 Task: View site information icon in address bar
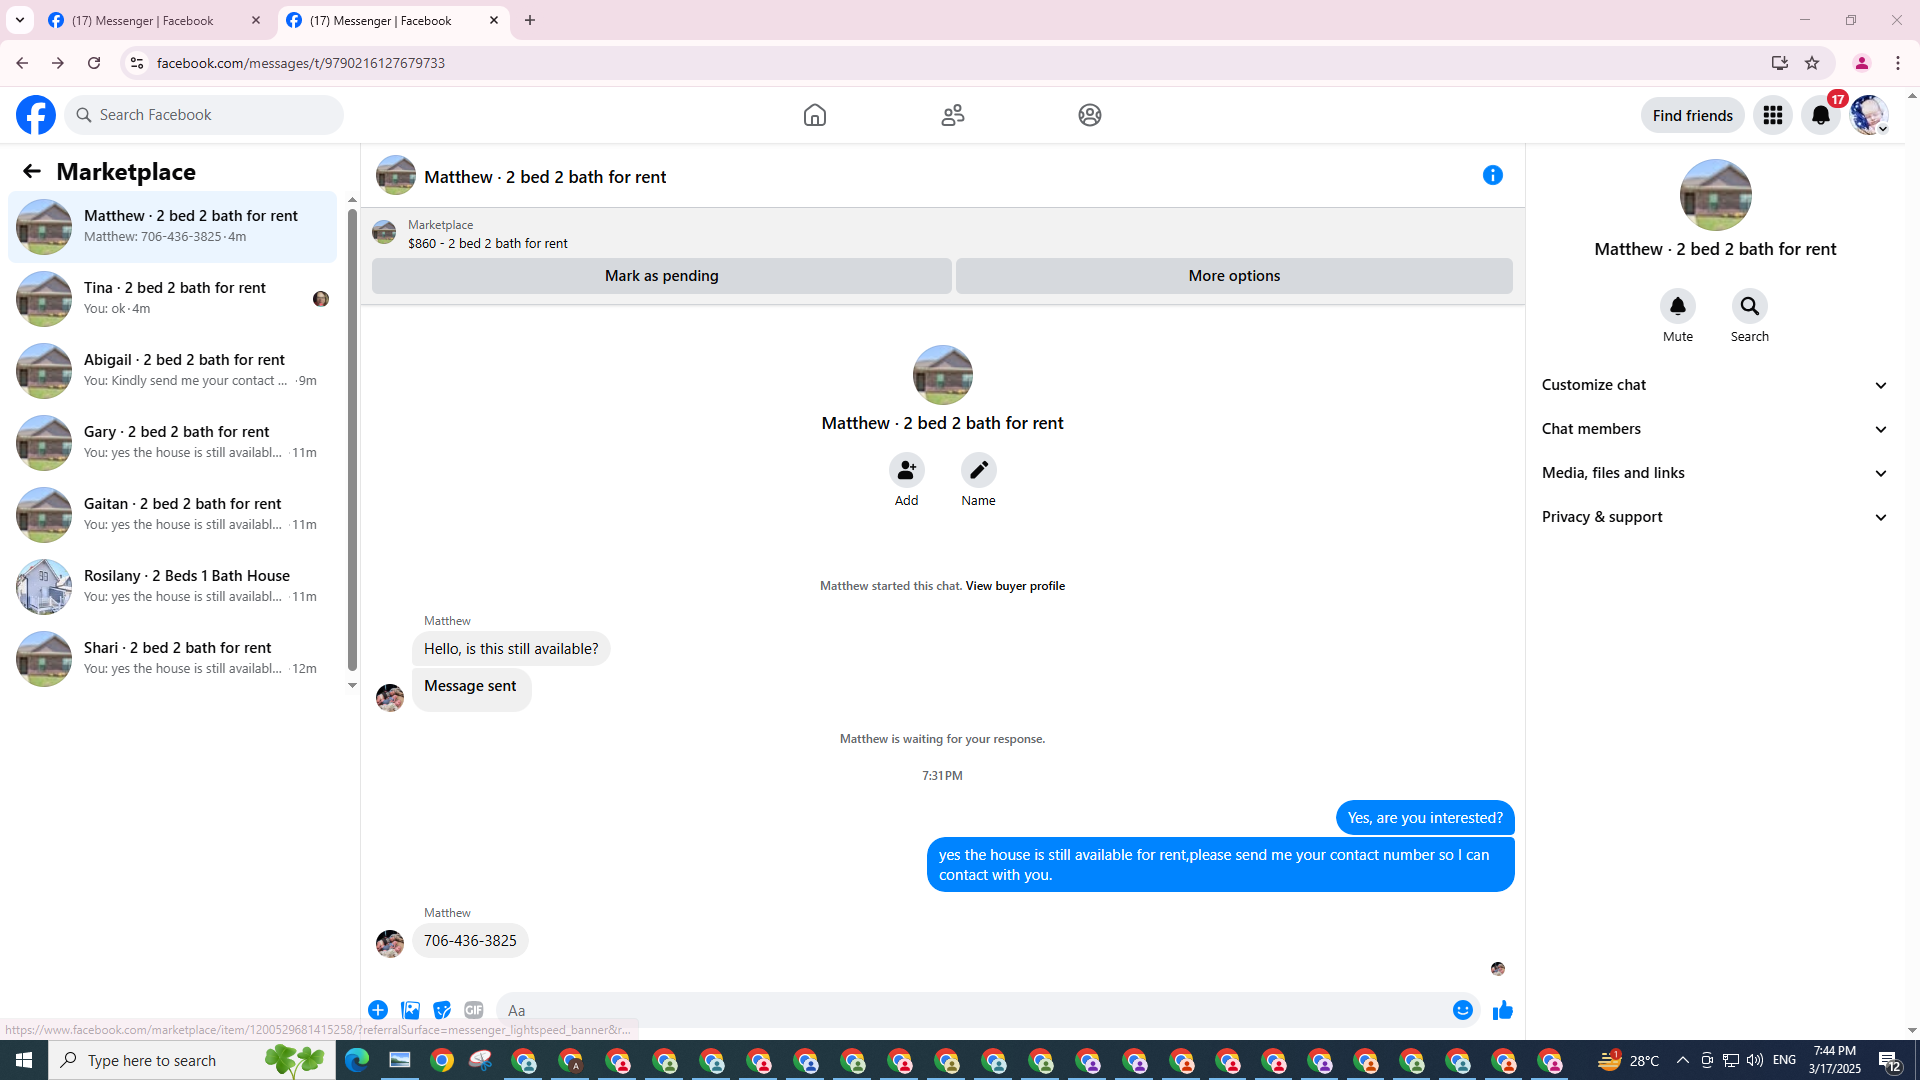[136, 63]
